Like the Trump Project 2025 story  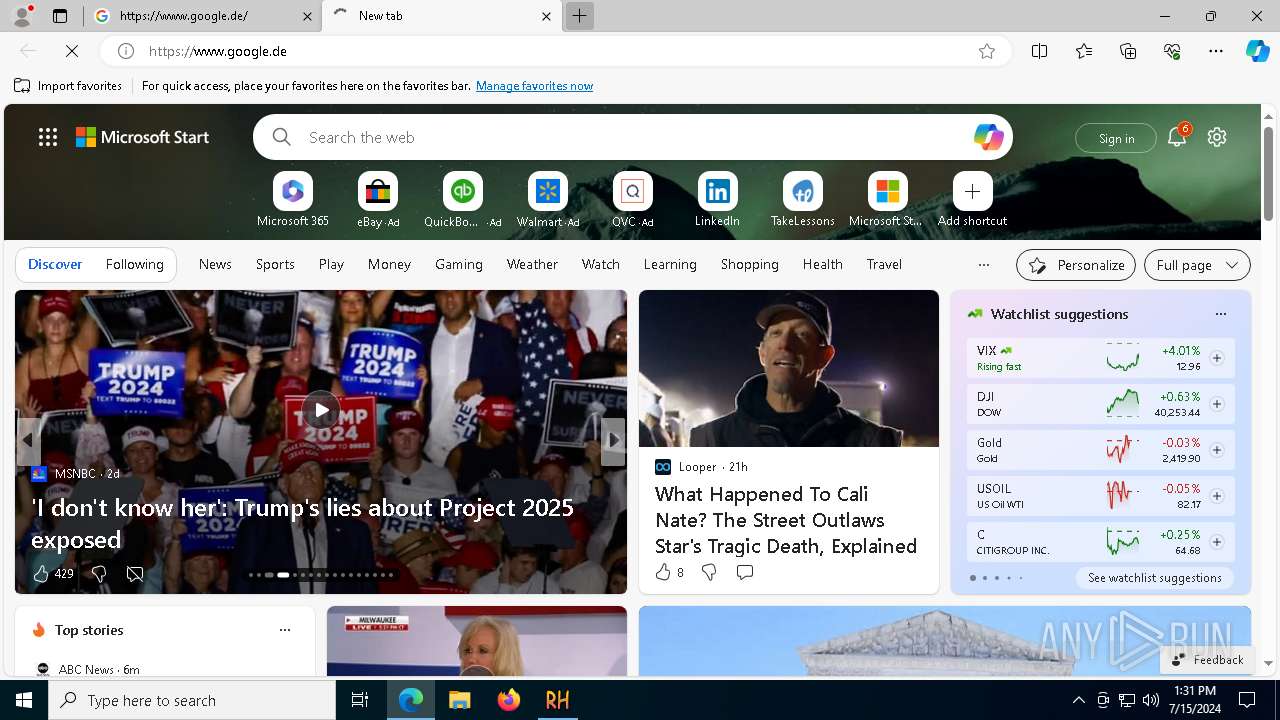[x=41, y=573]
